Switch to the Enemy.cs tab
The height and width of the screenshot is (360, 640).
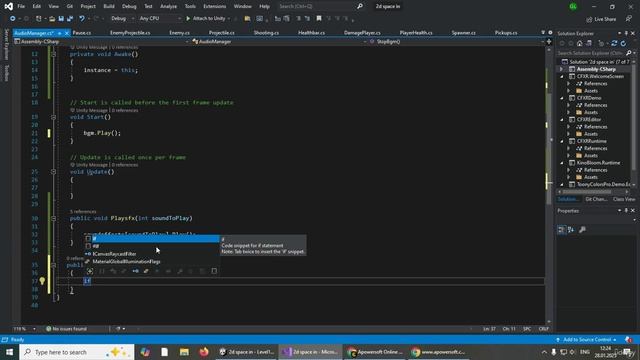(179, 33)
